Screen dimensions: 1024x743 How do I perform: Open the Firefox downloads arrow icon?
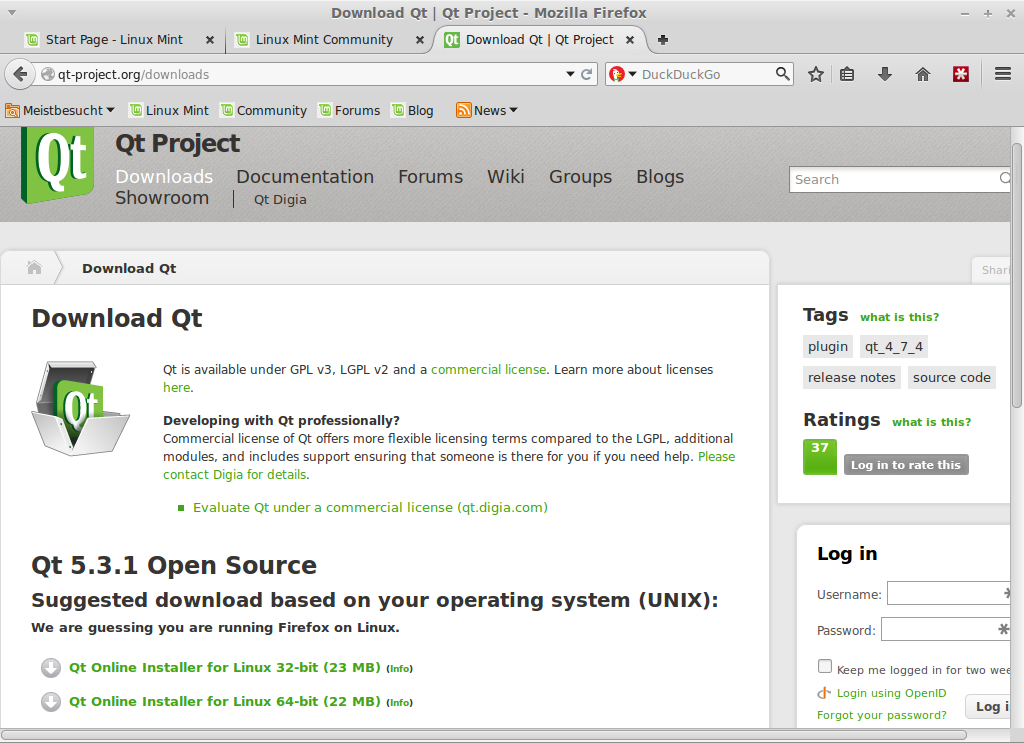click(x=884, y=74)
